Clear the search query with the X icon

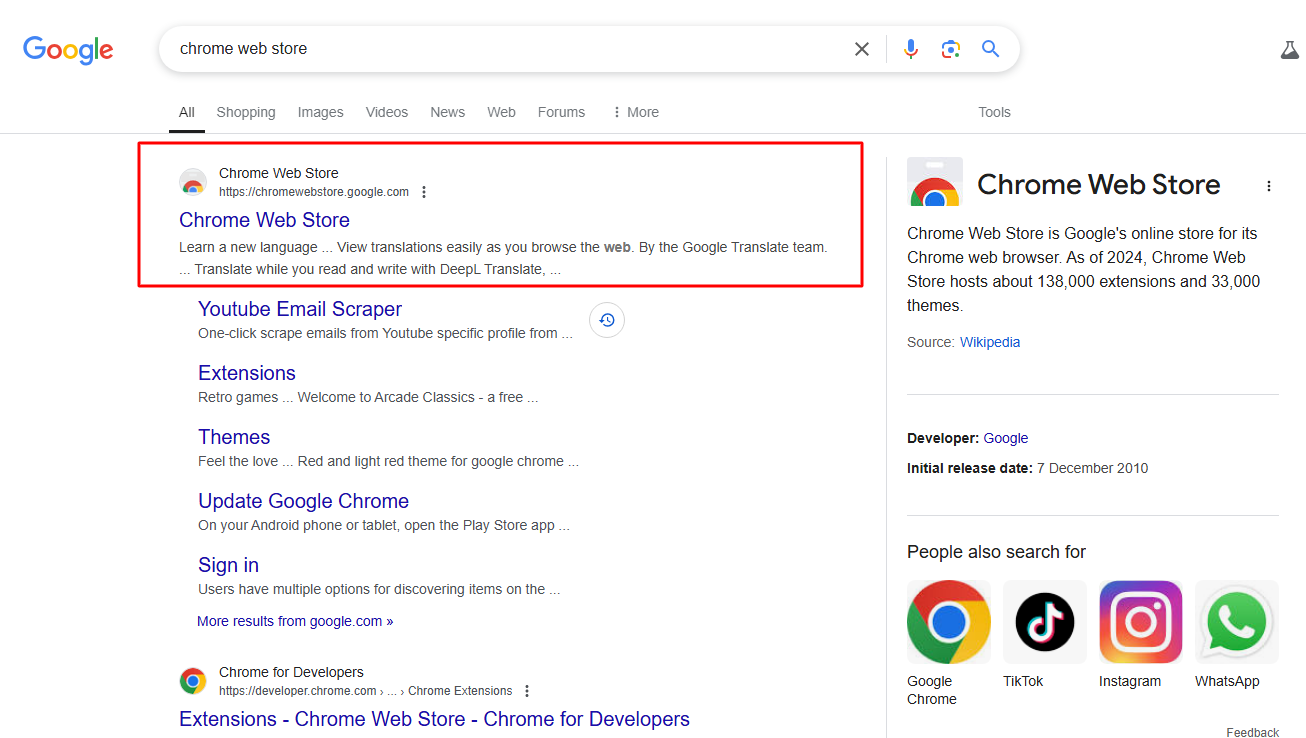(x=861, y=48)
